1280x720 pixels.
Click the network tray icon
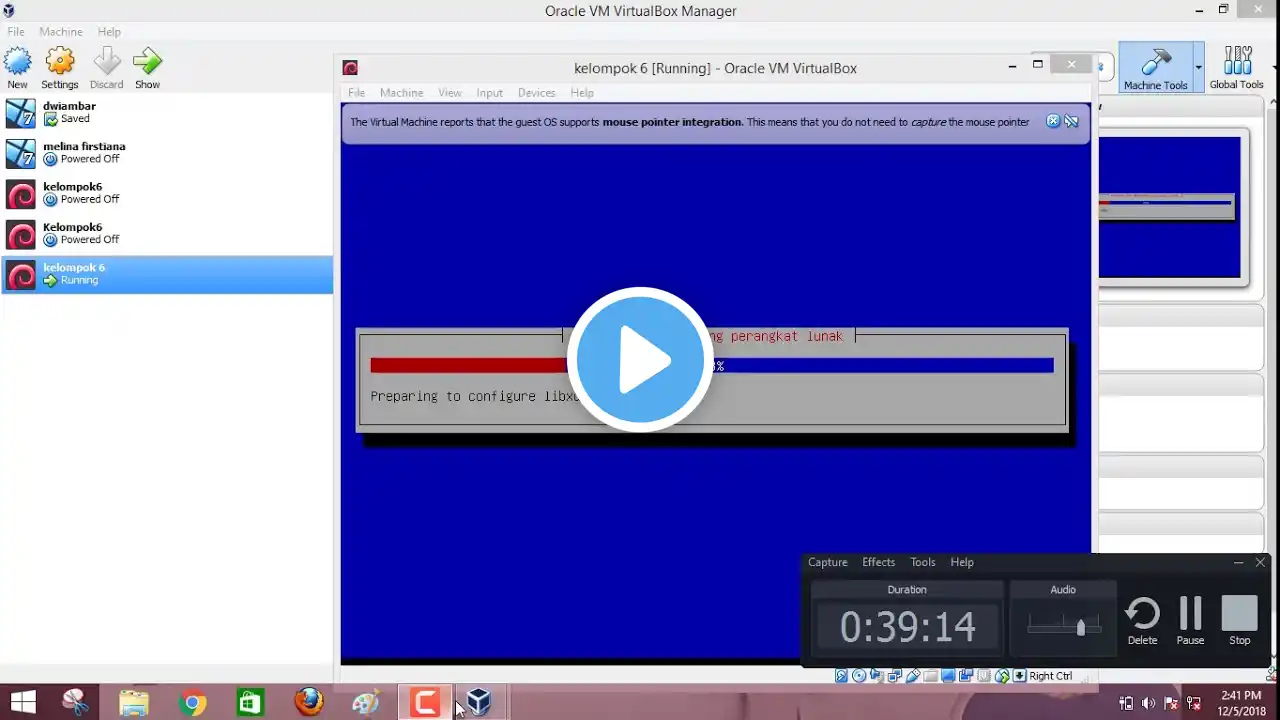[x=1193, y=703]
